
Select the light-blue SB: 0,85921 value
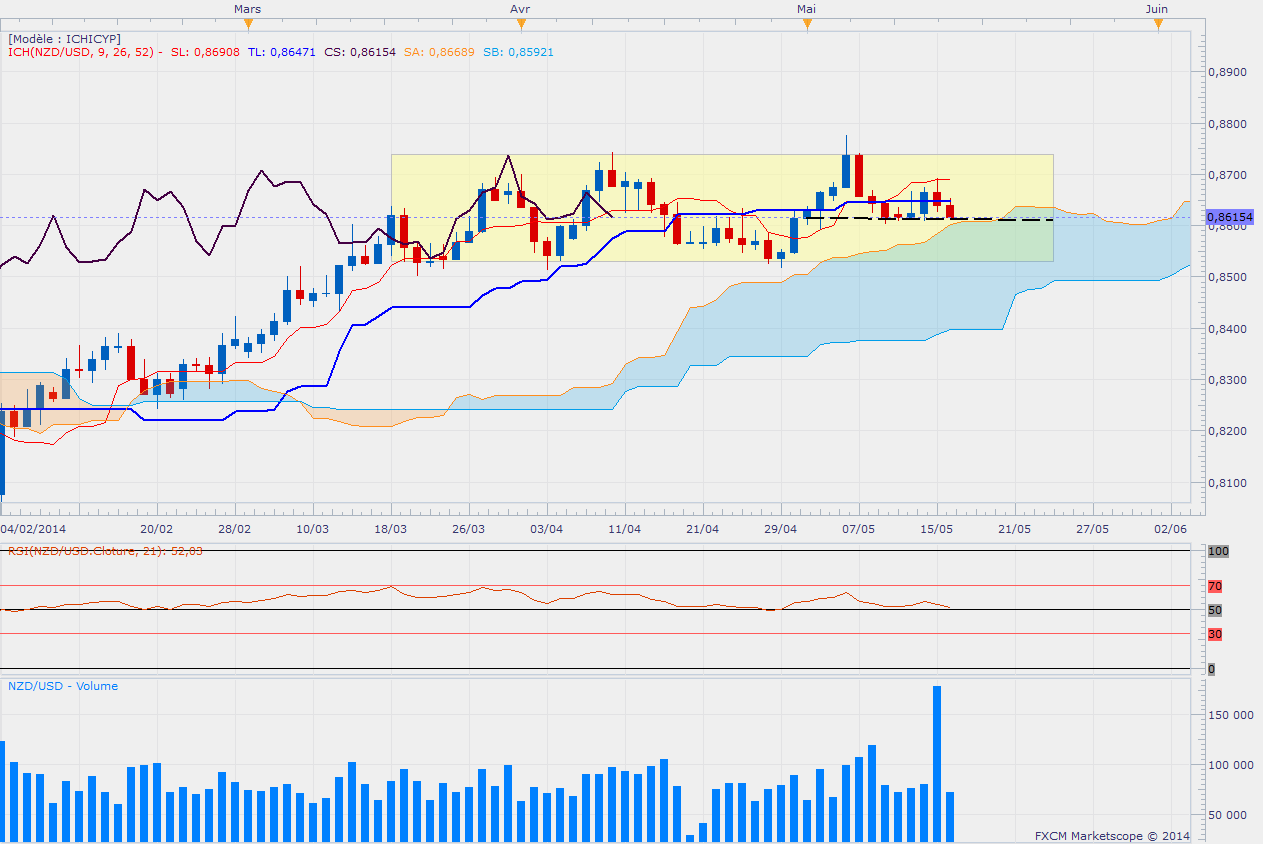[518, 50]
